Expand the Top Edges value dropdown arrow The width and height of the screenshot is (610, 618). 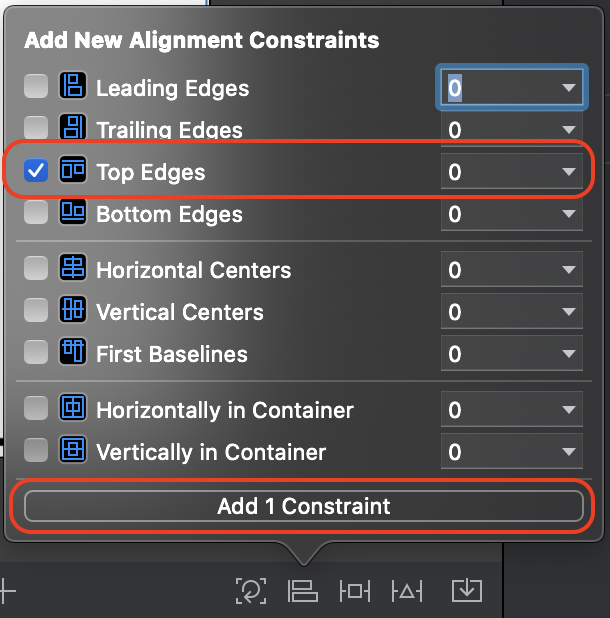[569, 171]
